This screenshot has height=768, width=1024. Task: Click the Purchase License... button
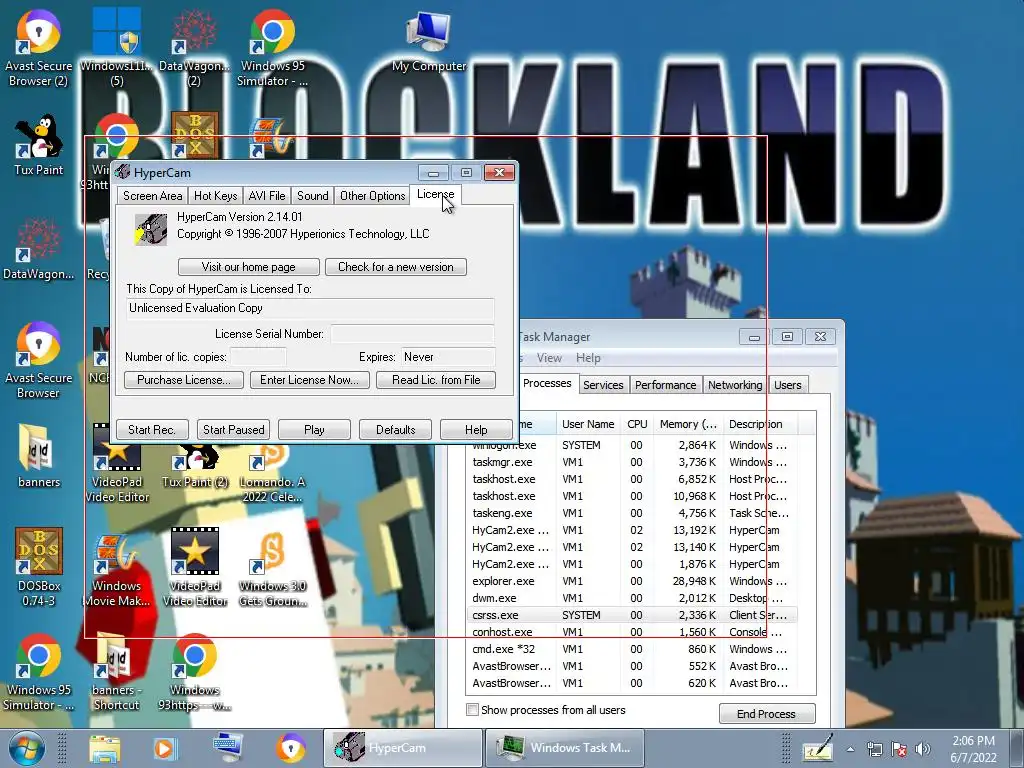(x=184, y=380)
